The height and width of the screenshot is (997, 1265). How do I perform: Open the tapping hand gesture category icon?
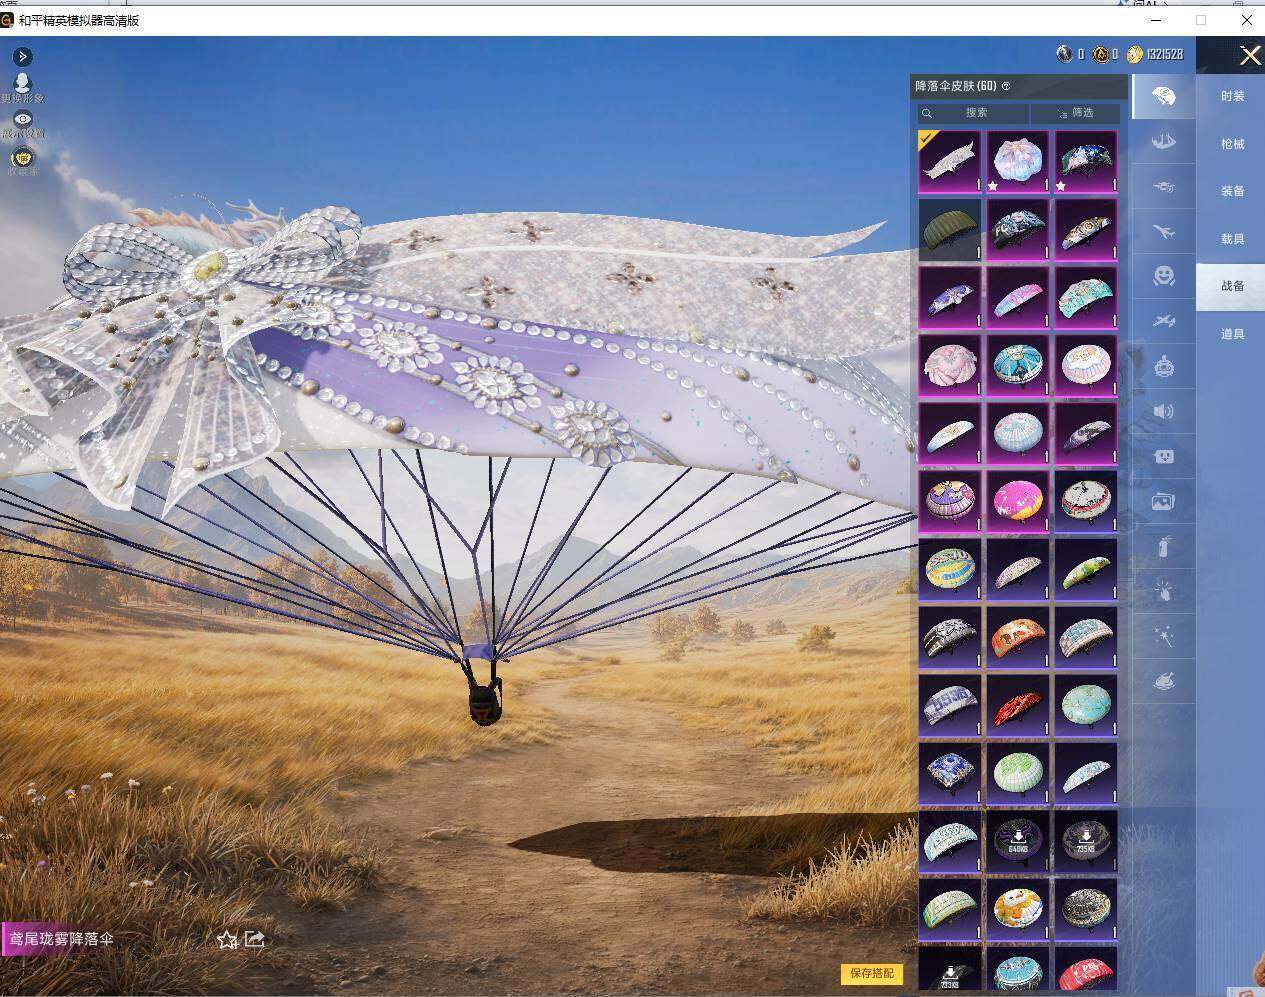tap(1163, 591)
